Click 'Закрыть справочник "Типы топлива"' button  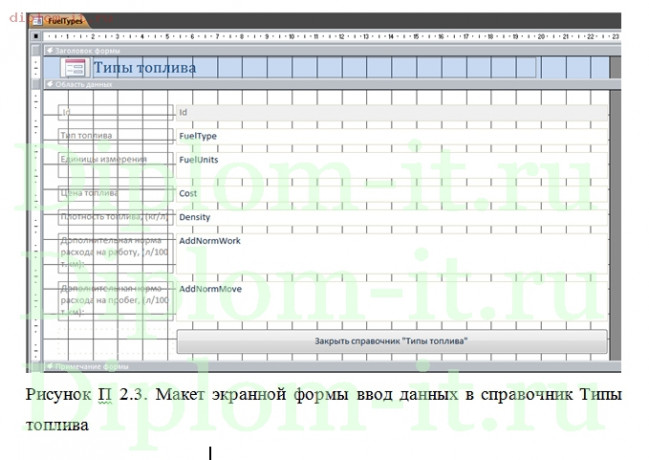[x=392, y=342]
